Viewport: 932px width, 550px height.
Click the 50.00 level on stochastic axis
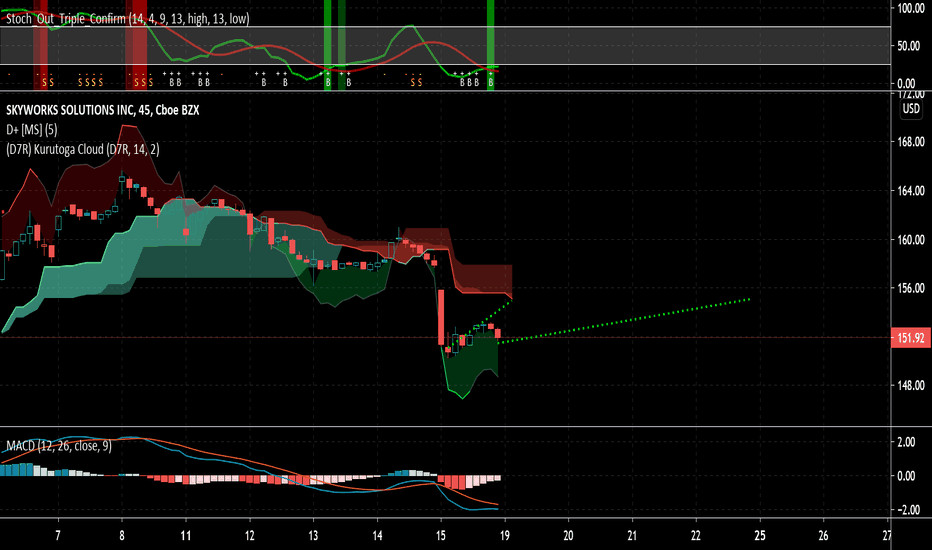point(909,46)
